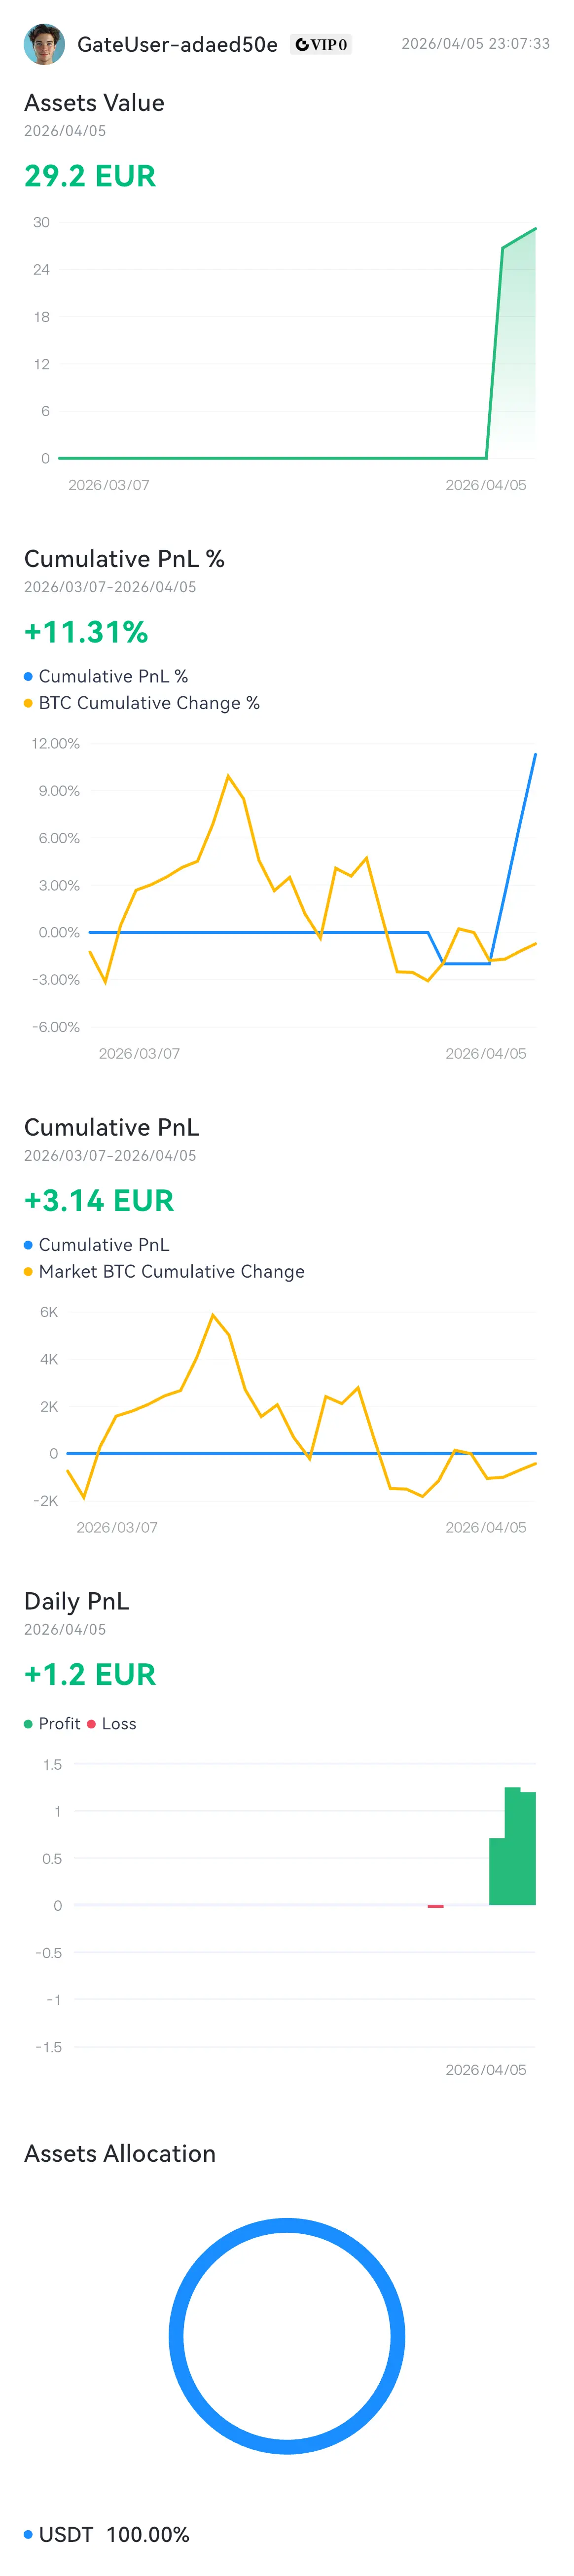Viewport: 574px width, 2576px height.
Task: Click the small red loss bar
Action: tap(435, 1906)
